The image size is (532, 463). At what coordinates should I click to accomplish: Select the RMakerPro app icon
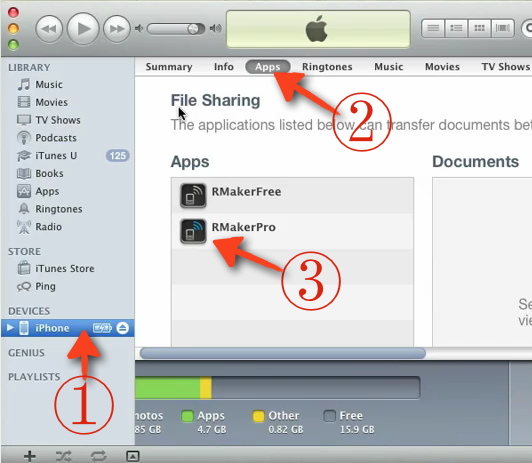pyautogui.click(x=193, y=231)
